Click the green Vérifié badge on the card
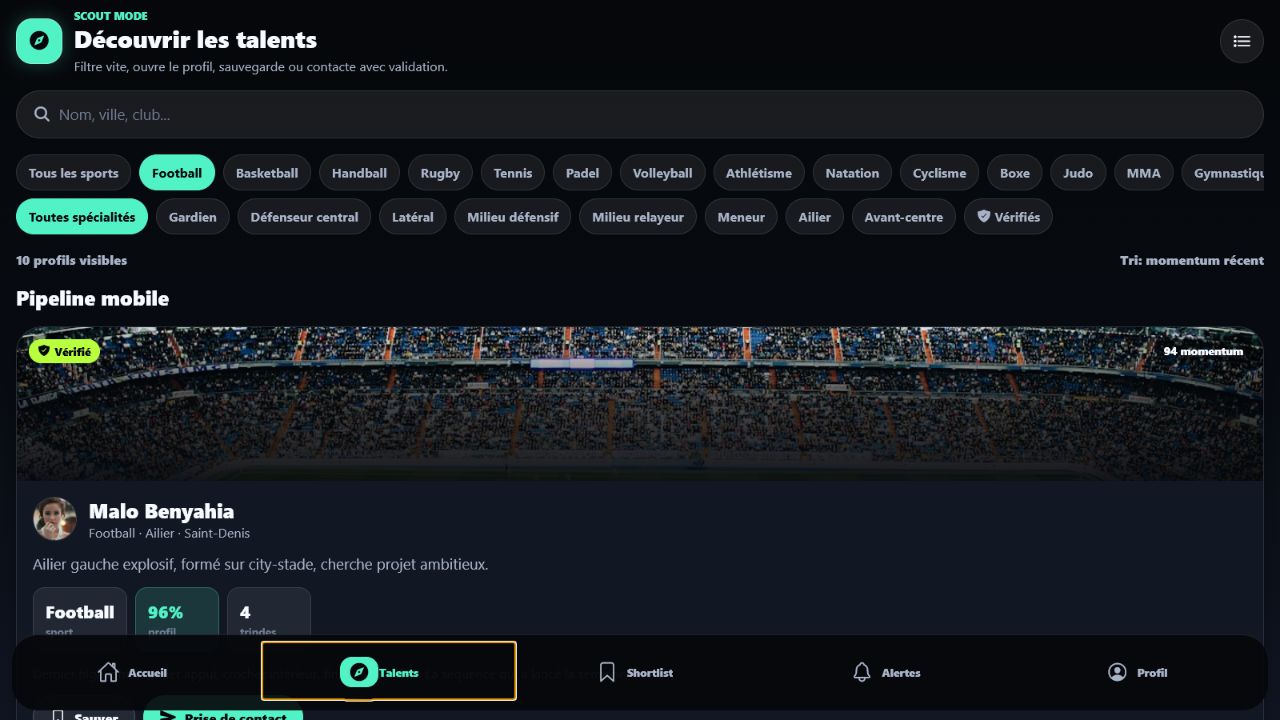 (x=64, y=351)
